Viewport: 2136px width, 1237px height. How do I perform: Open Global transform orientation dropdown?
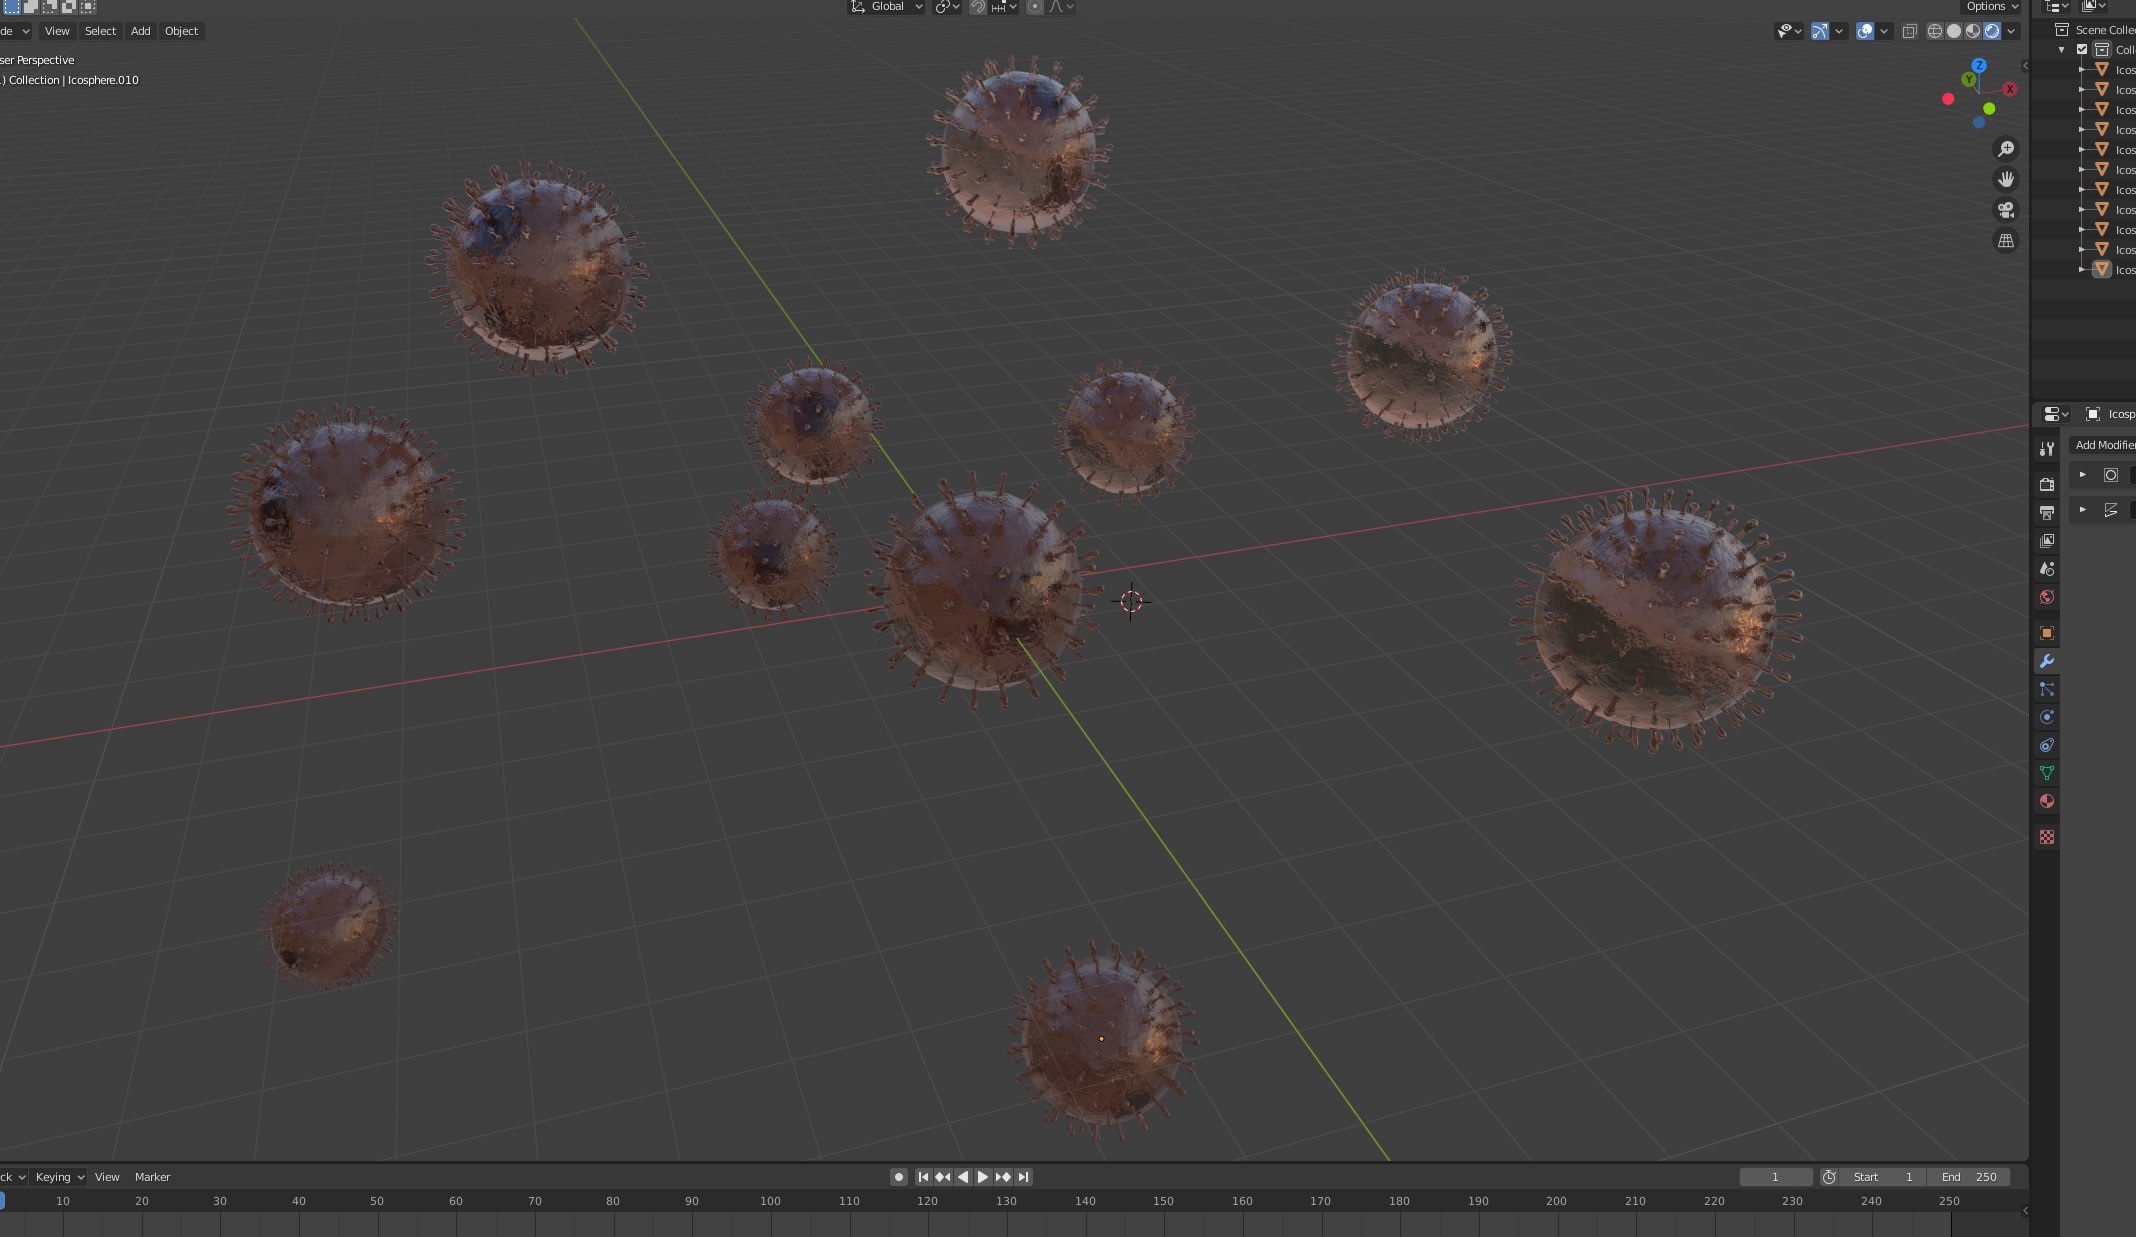coord(886,6)
